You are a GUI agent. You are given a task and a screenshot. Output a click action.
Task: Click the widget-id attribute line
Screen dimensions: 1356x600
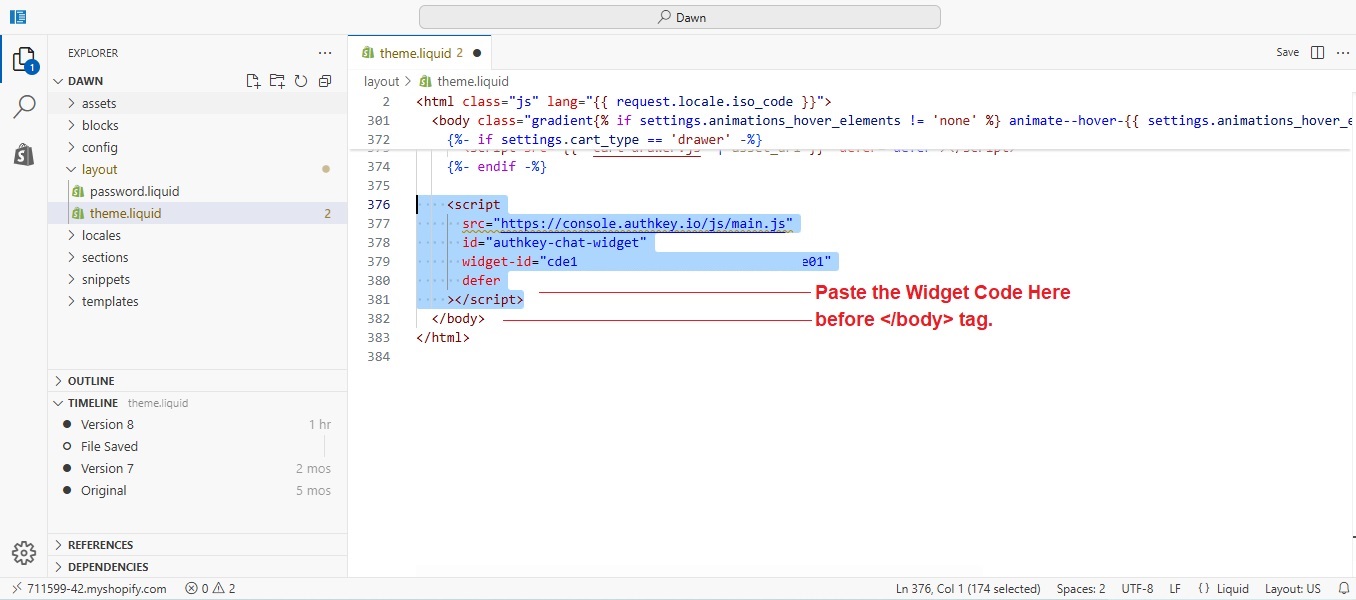pos(647,261)
